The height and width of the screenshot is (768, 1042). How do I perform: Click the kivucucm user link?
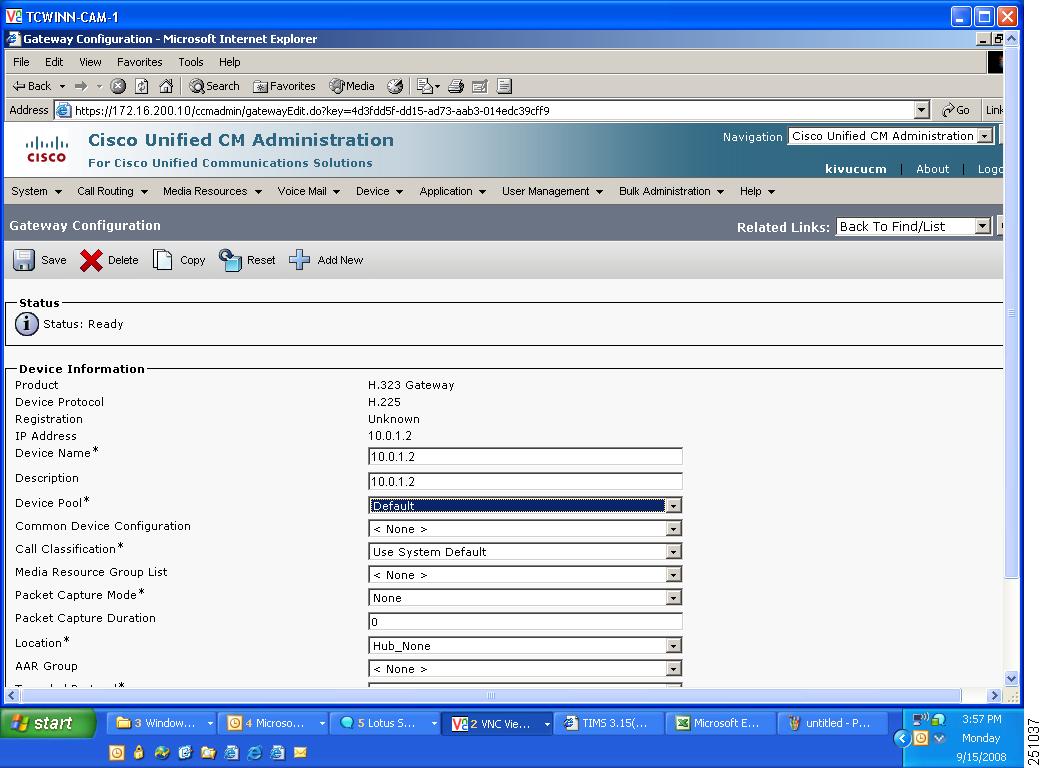[x=855, y=169]
